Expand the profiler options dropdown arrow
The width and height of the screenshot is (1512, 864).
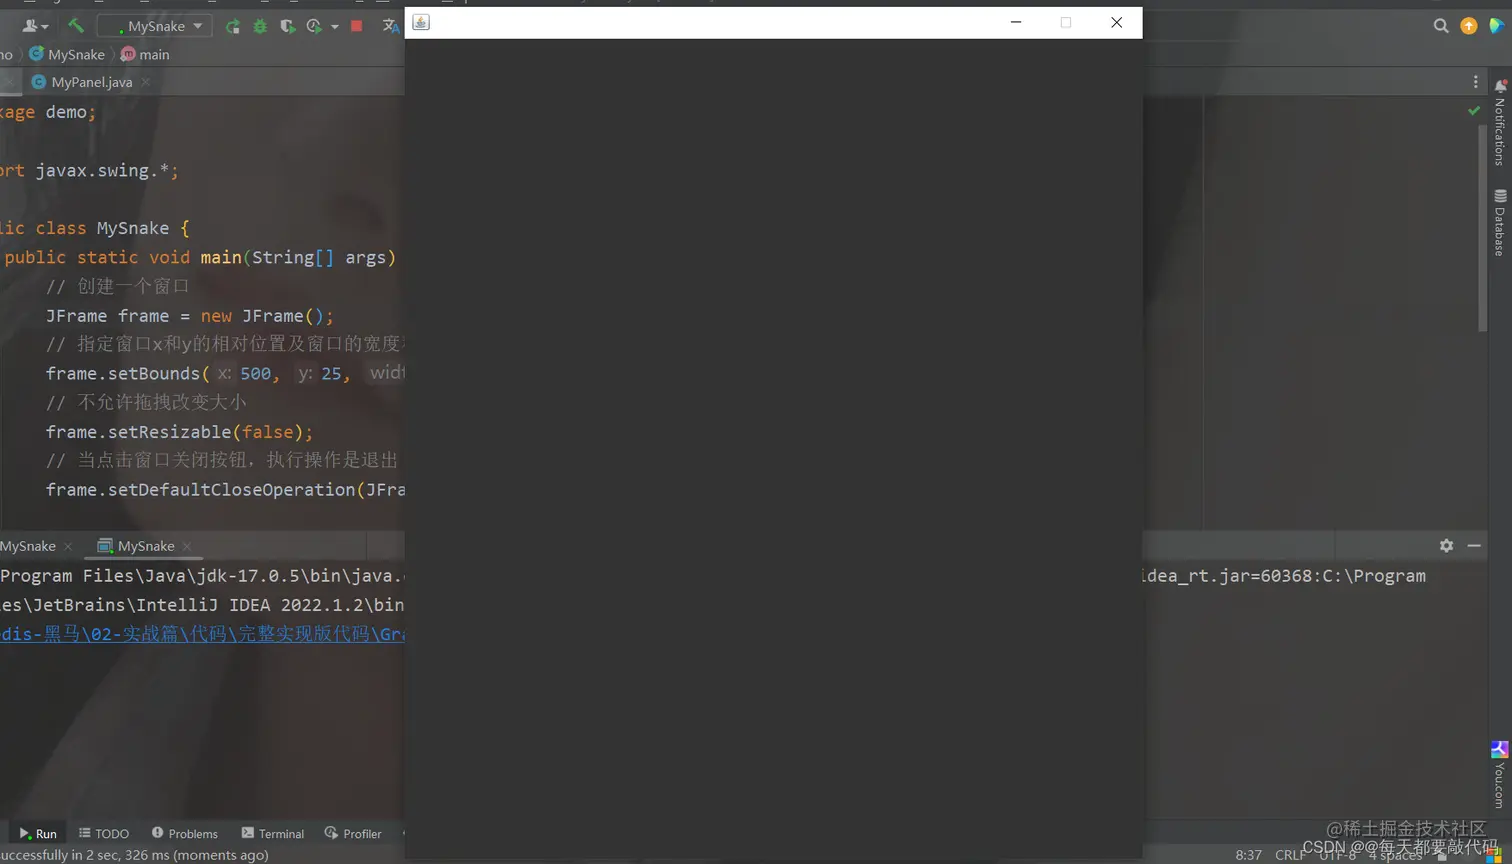334,26
